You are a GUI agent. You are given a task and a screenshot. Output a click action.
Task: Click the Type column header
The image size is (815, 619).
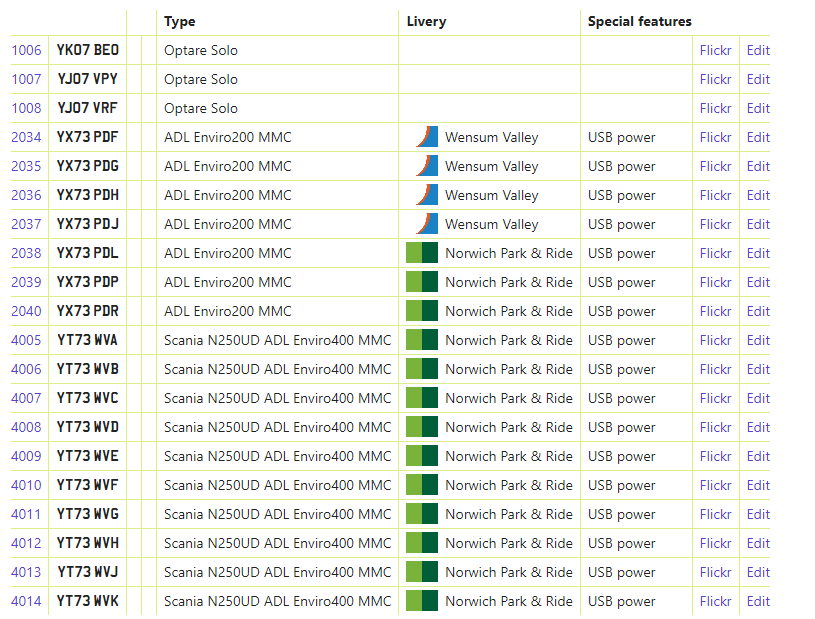pyautogui.click(x=180, y=21)
